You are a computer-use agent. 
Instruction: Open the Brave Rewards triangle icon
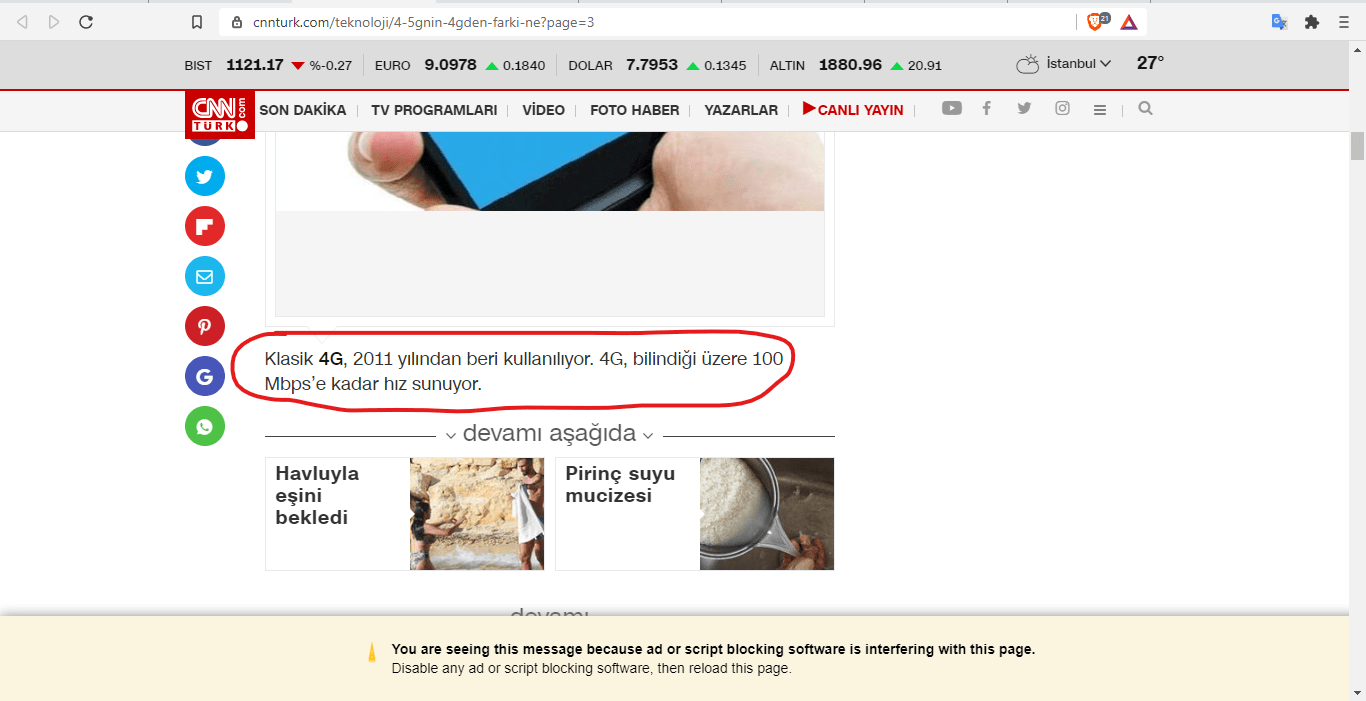click(1129, 22)
